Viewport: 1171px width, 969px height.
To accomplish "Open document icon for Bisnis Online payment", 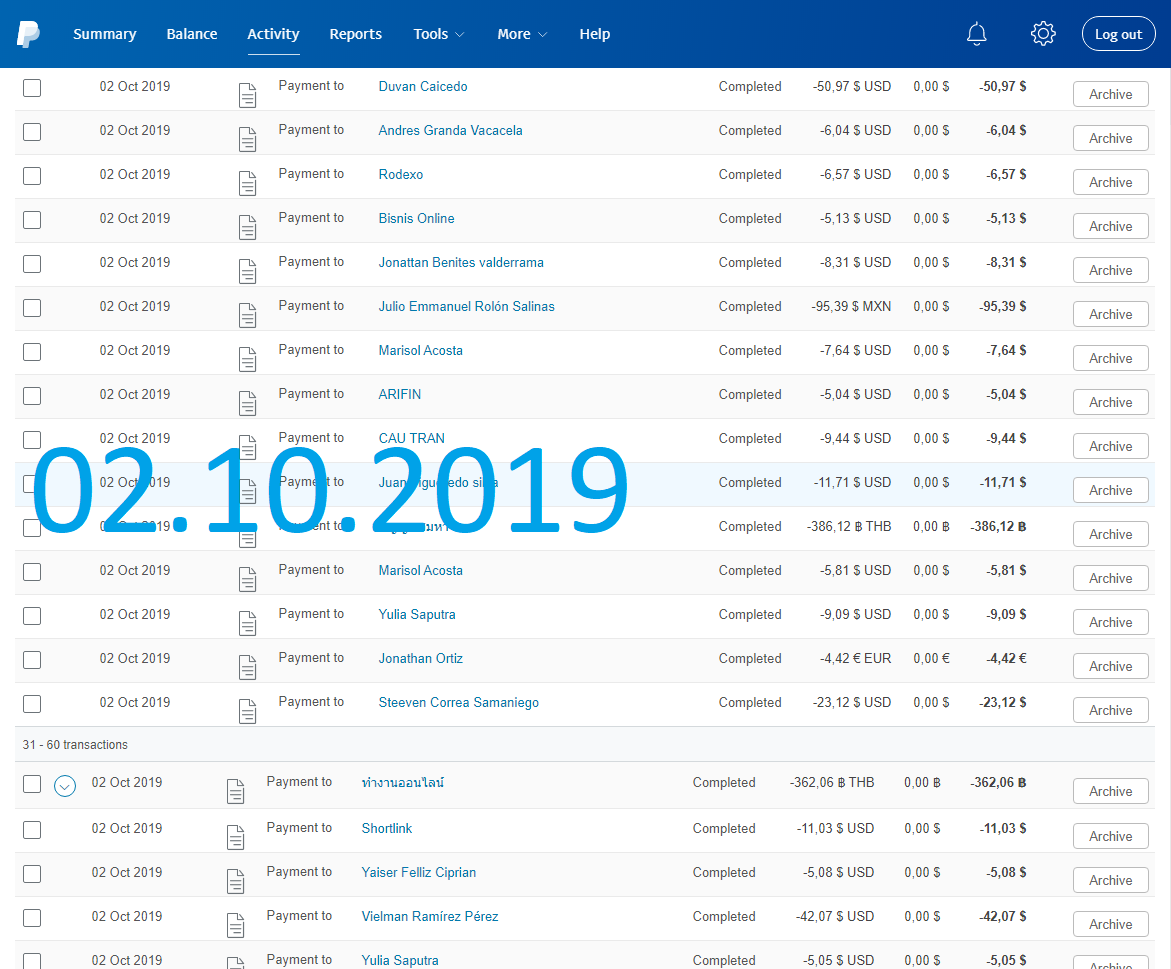I will pyautogui.click(x=247, y=227).
